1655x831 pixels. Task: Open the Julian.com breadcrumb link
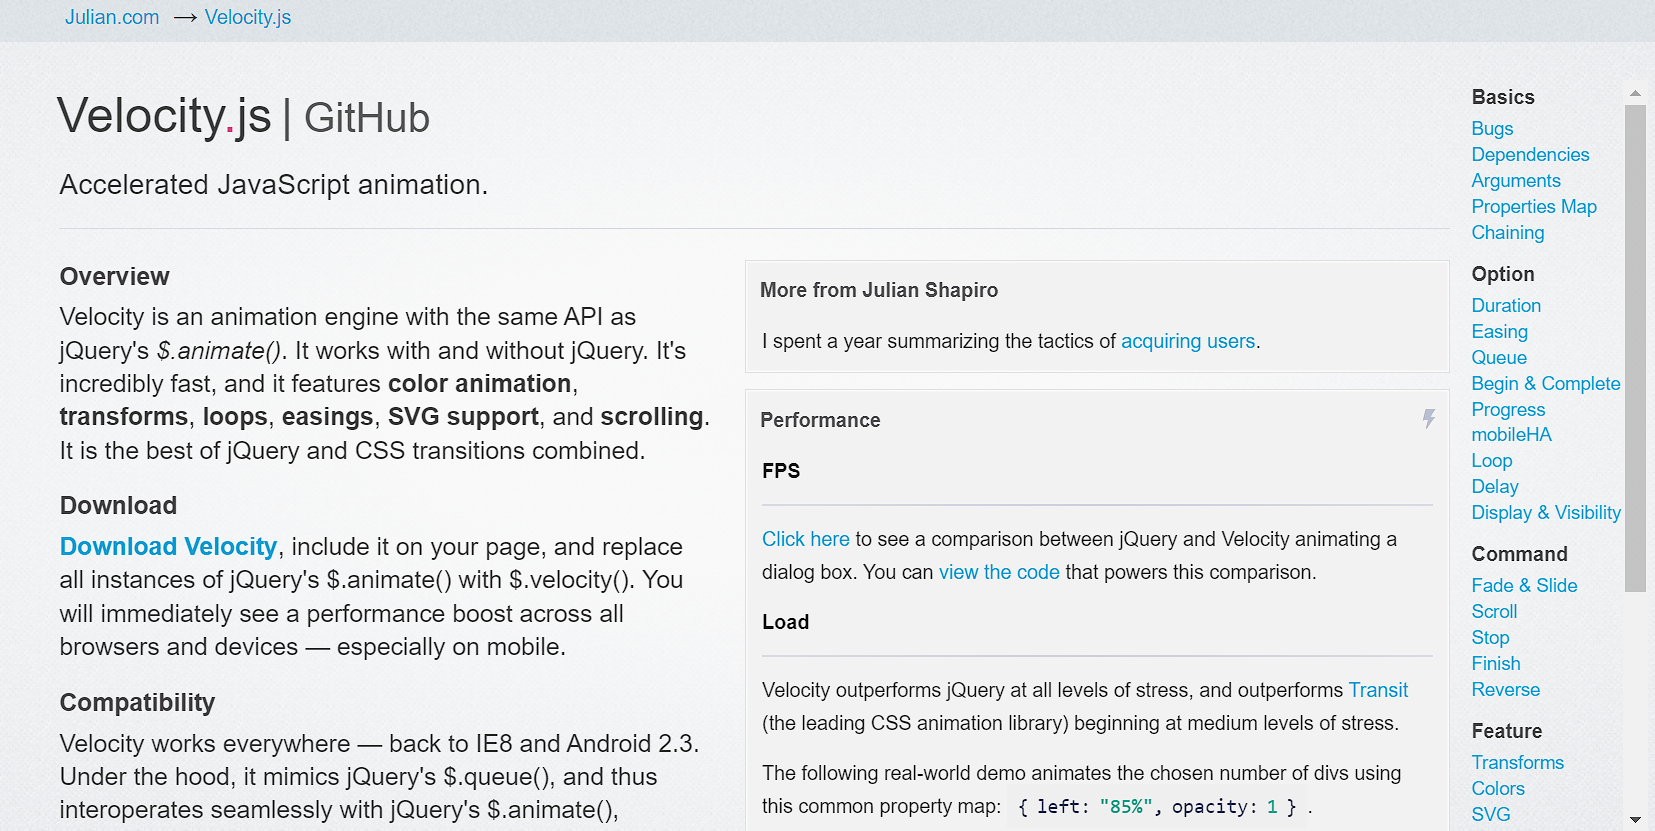point(112,17)
